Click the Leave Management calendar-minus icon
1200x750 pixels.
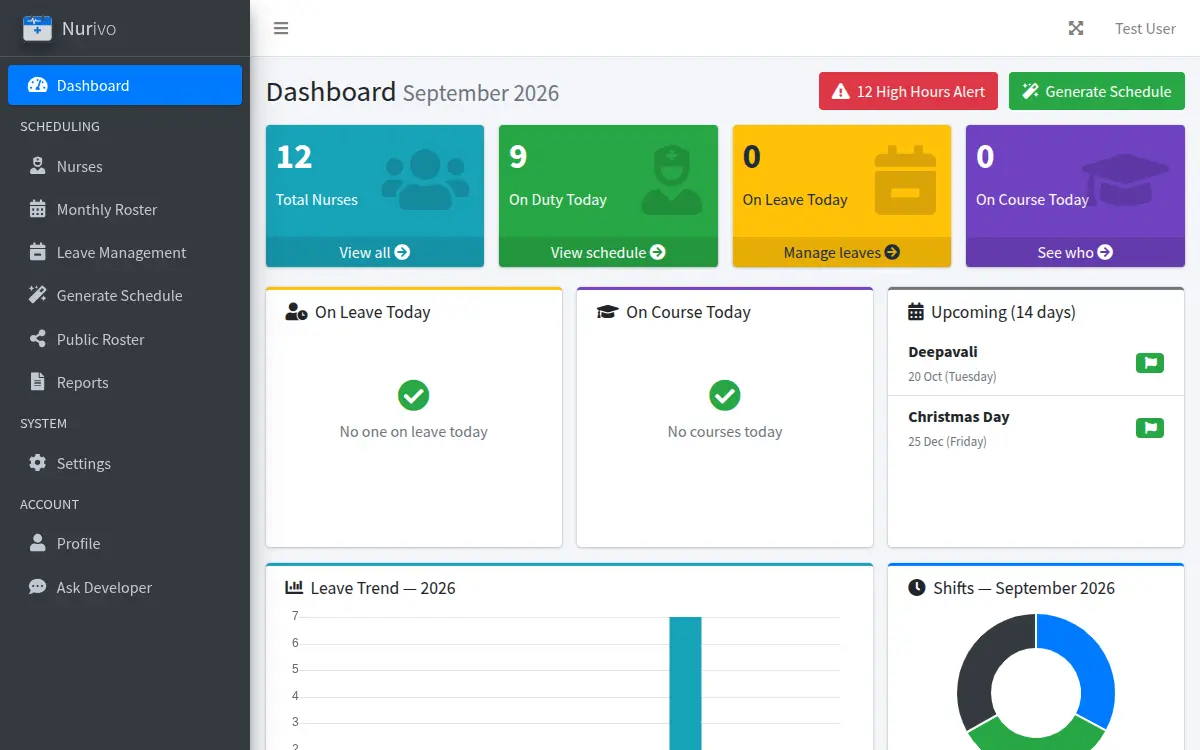38,252
